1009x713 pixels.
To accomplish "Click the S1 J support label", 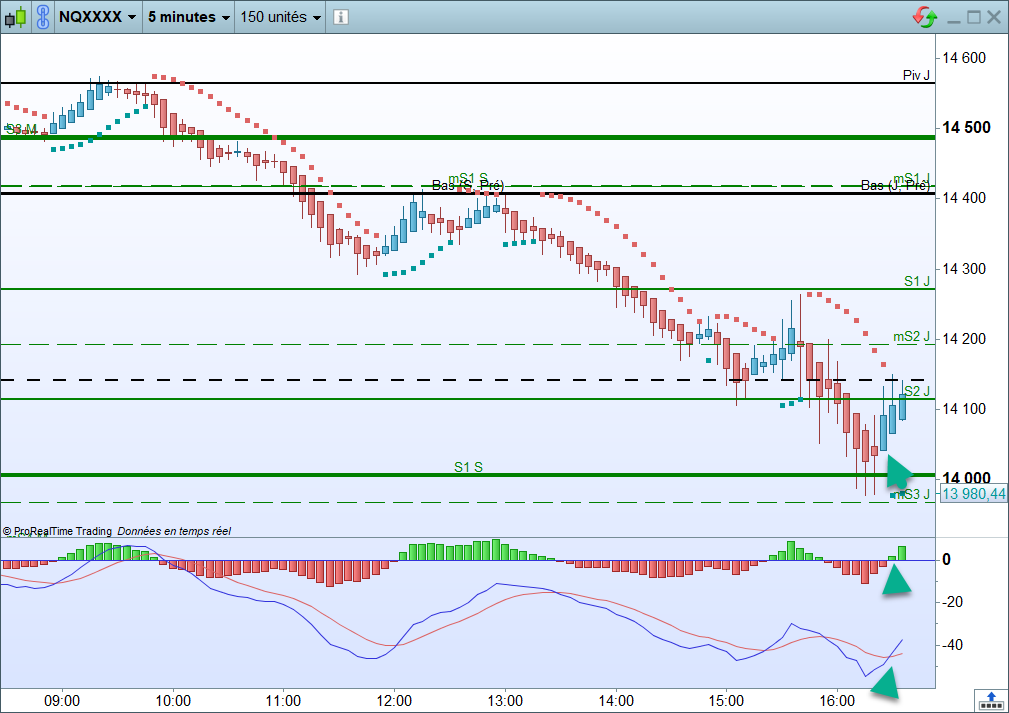I will (x=917, y=281).
